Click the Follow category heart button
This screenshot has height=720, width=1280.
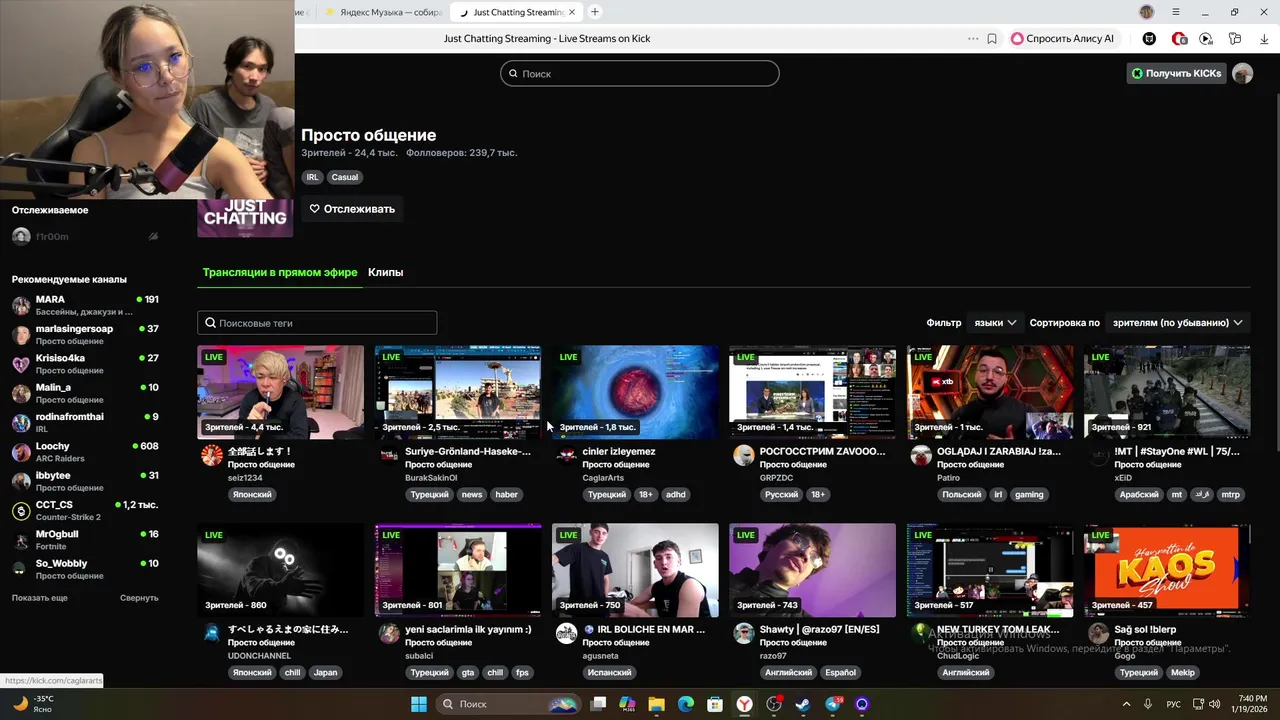click(x=352, y=209)
